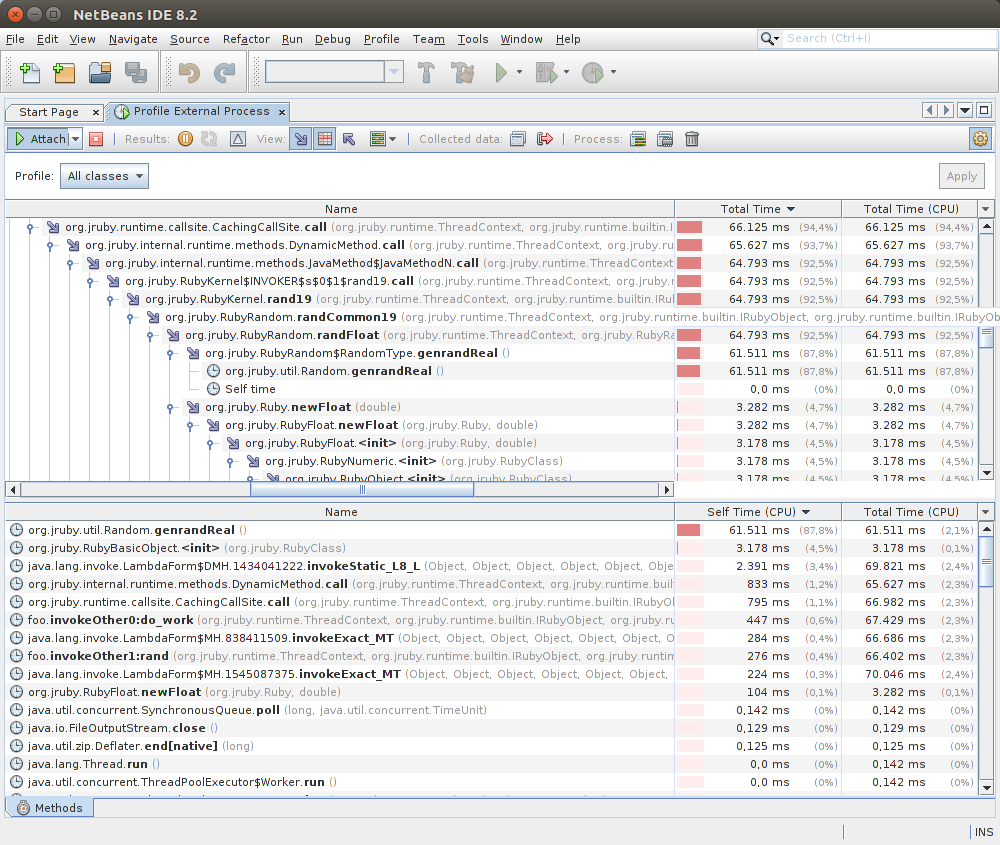Click the export collected data icon
The image size is (1000, 845).
click(545, 139)
